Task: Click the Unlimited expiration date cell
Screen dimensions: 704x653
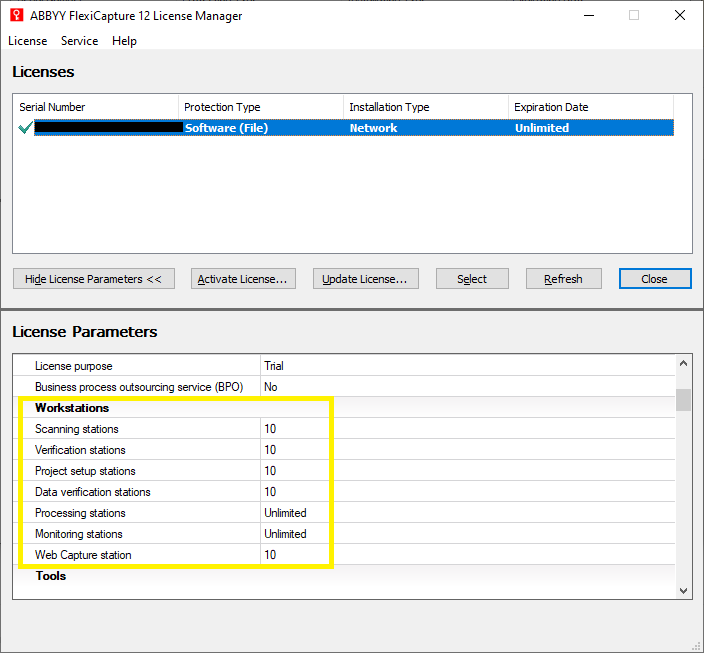Action: (x=542, y=128)
